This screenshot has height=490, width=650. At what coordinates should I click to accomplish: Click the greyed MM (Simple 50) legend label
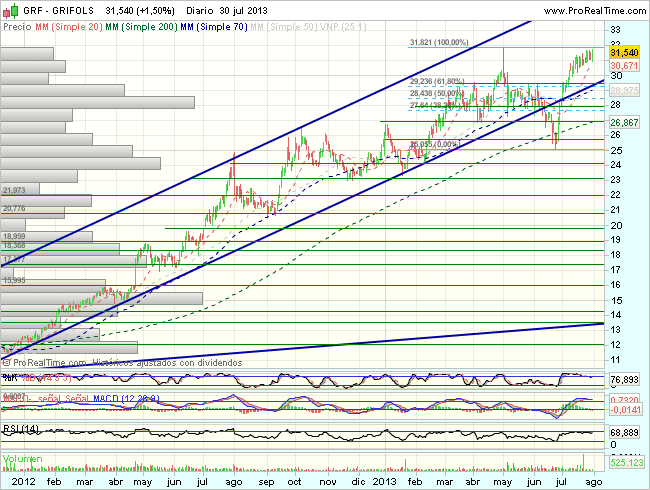click(x=288, y=28)
